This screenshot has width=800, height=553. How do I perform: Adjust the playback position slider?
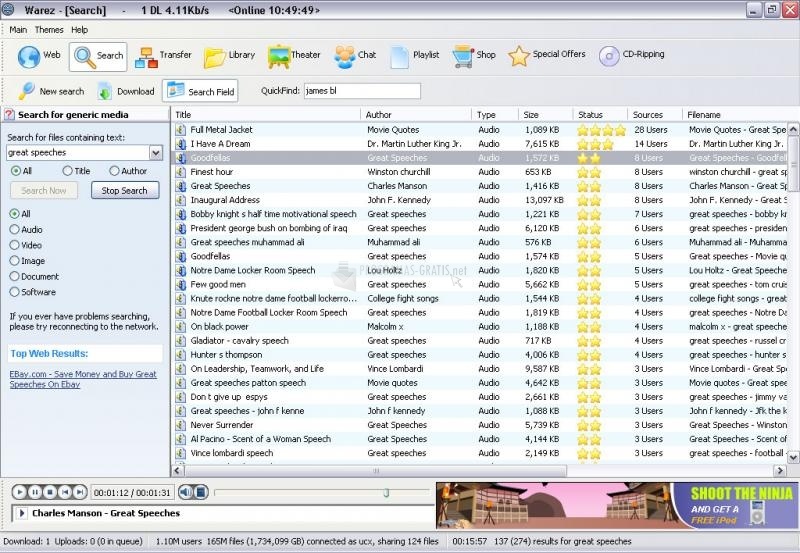[x=386, y=492]
